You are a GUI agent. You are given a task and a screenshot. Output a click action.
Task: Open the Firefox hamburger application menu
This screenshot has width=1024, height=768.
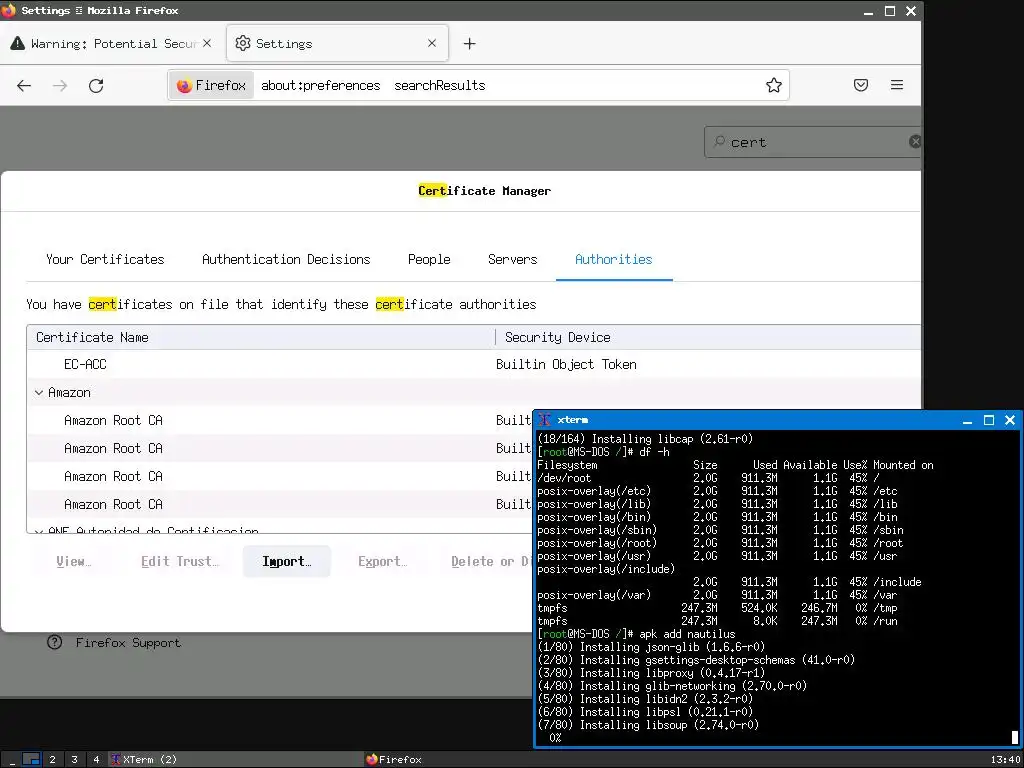[x=897, y=85]
